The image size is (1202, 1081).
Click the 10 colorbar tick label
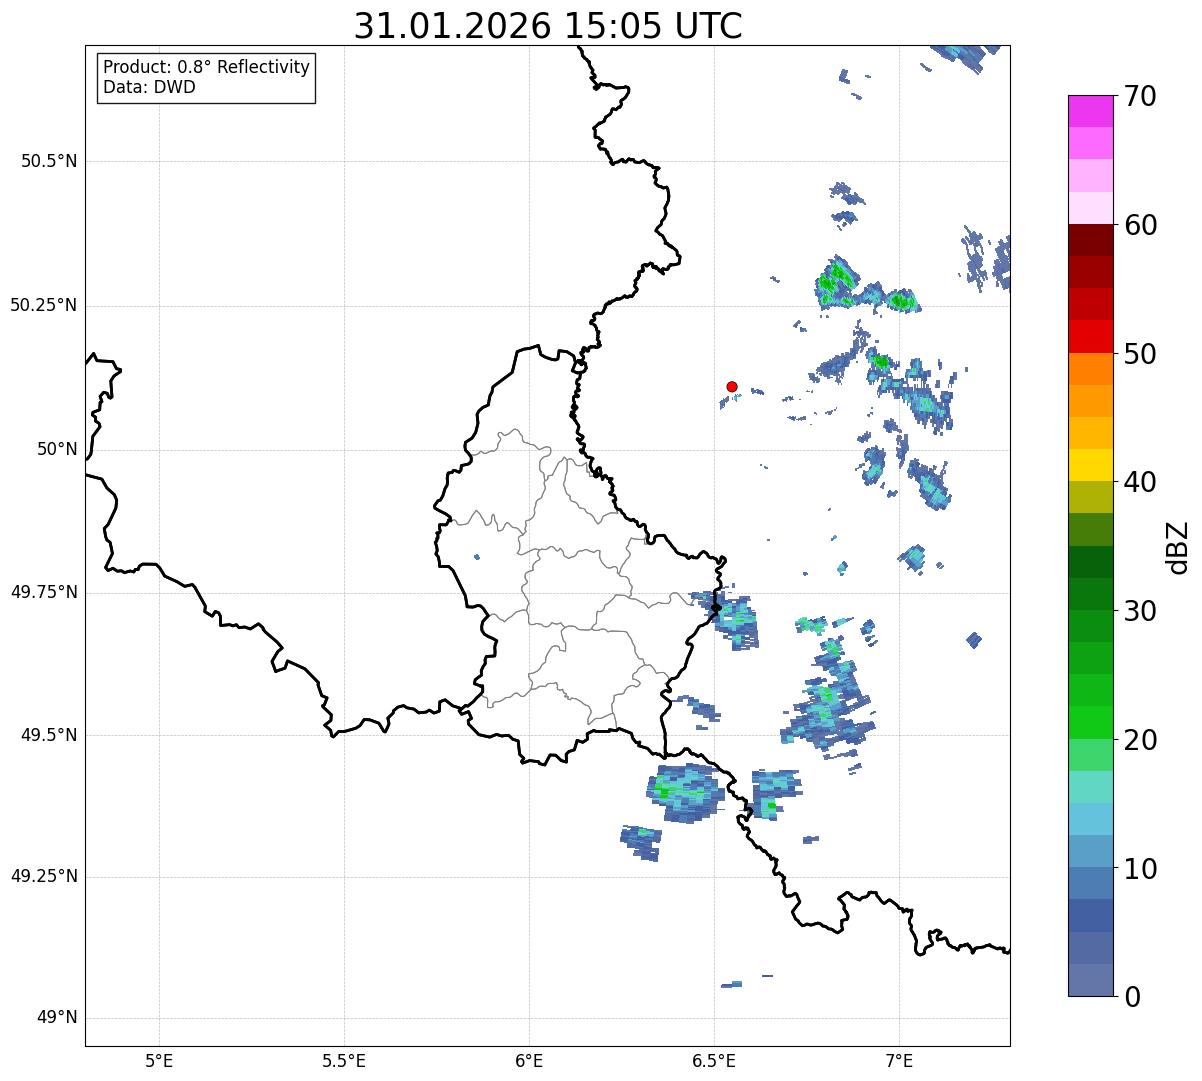click(x=1140, y=869)
